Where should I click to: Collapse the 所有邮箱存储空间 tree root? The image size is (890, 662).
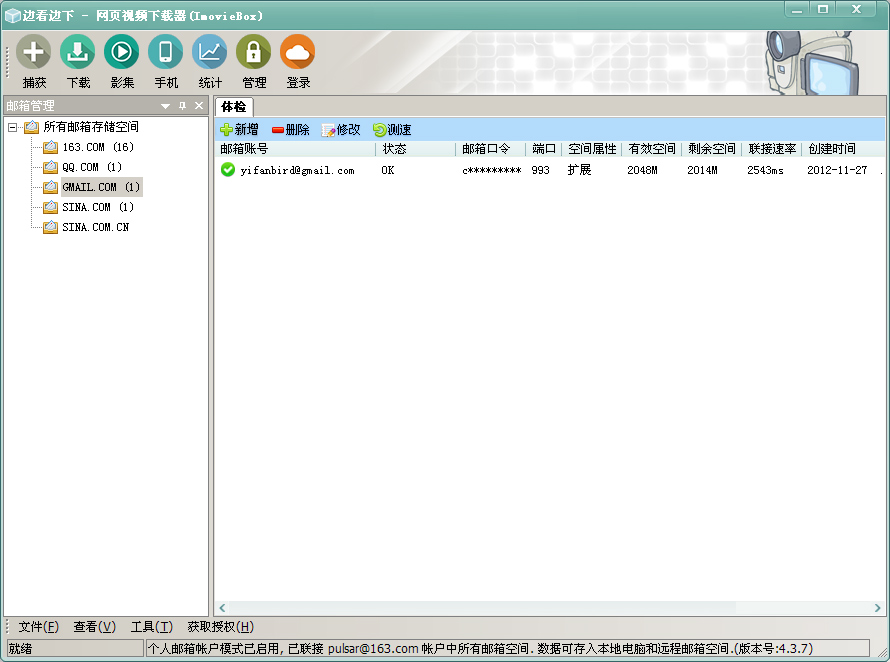coord(13,127)
